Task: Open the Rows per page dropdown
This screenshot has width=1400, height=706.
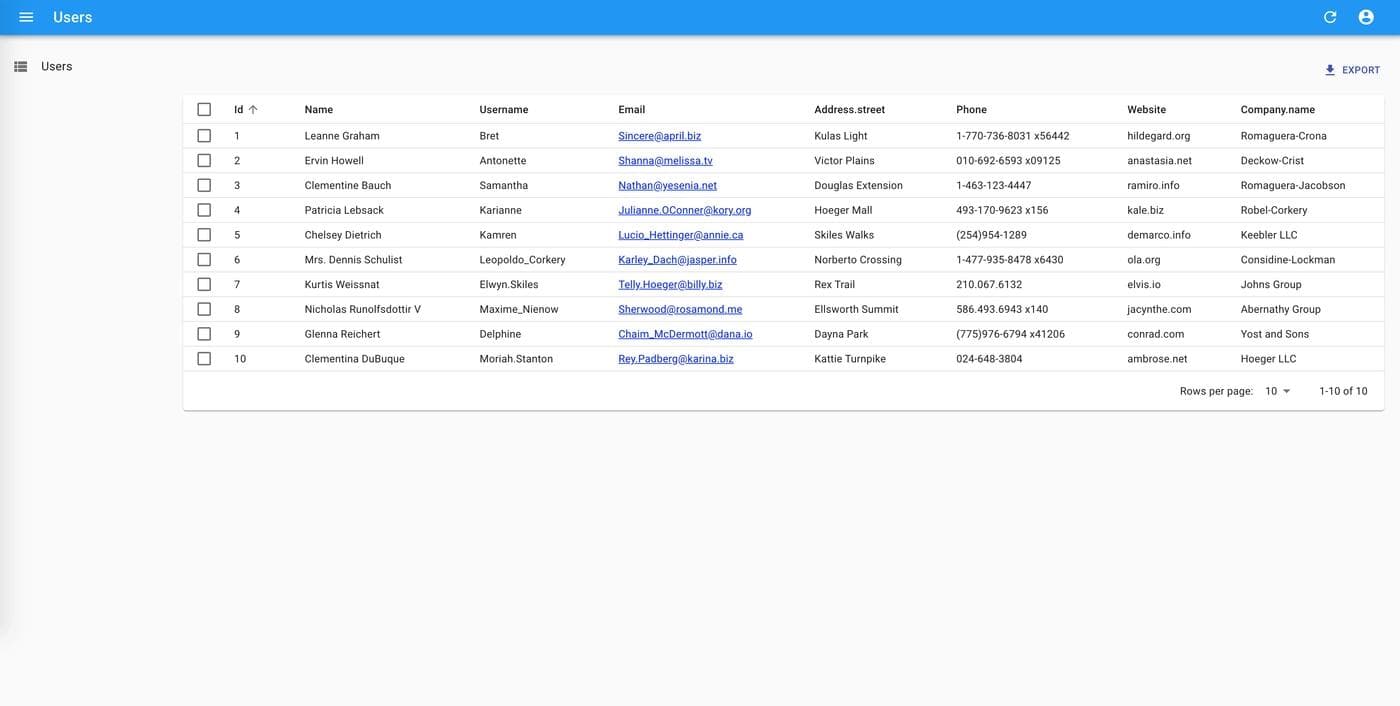Action: (1277, 391)
